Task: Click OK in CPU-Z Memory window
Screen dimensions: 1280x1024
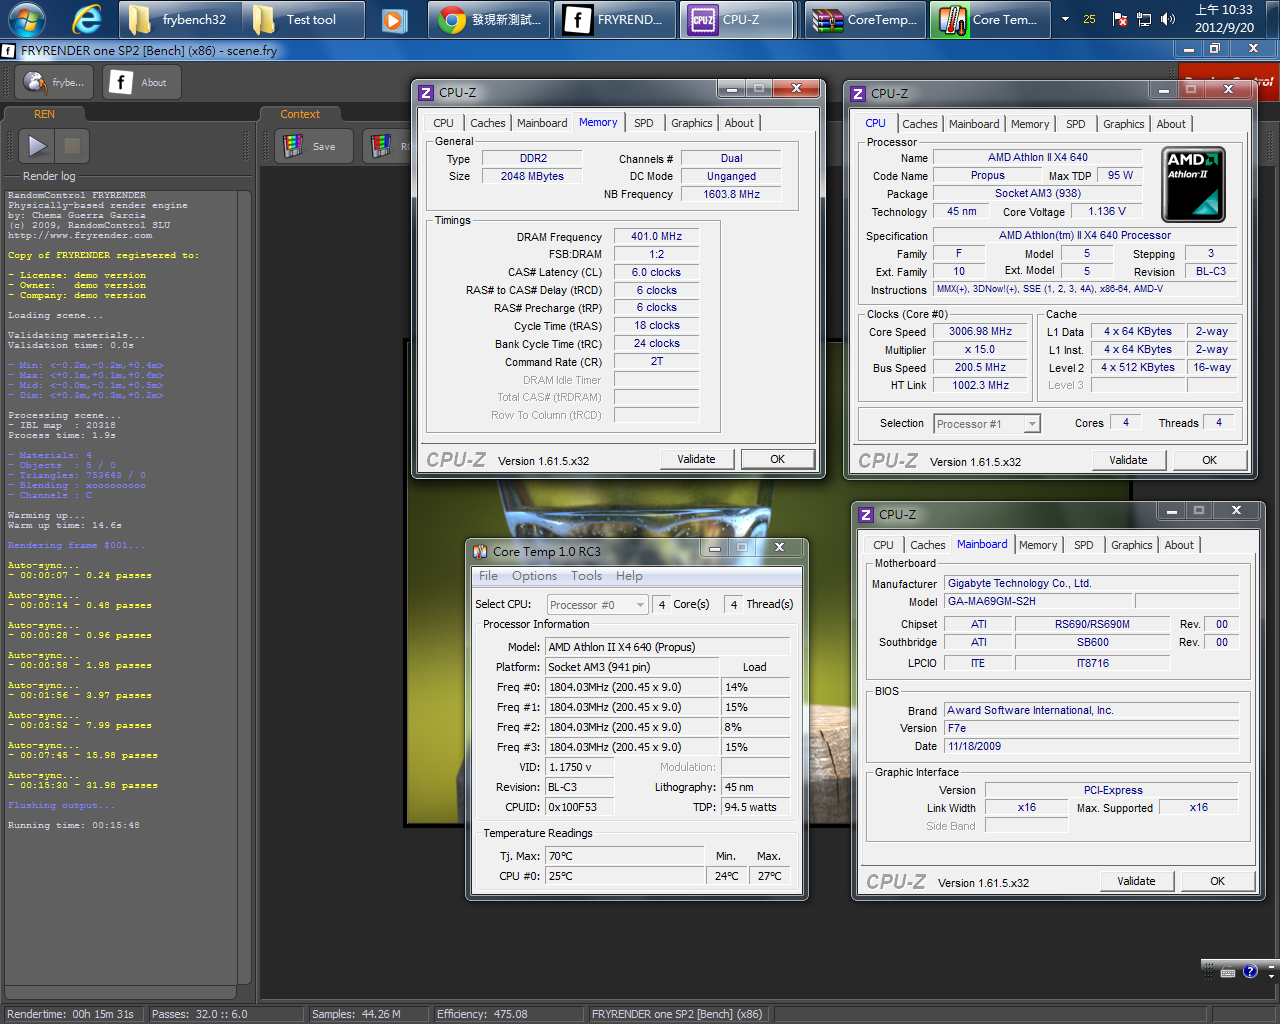Action: (777, 459)
